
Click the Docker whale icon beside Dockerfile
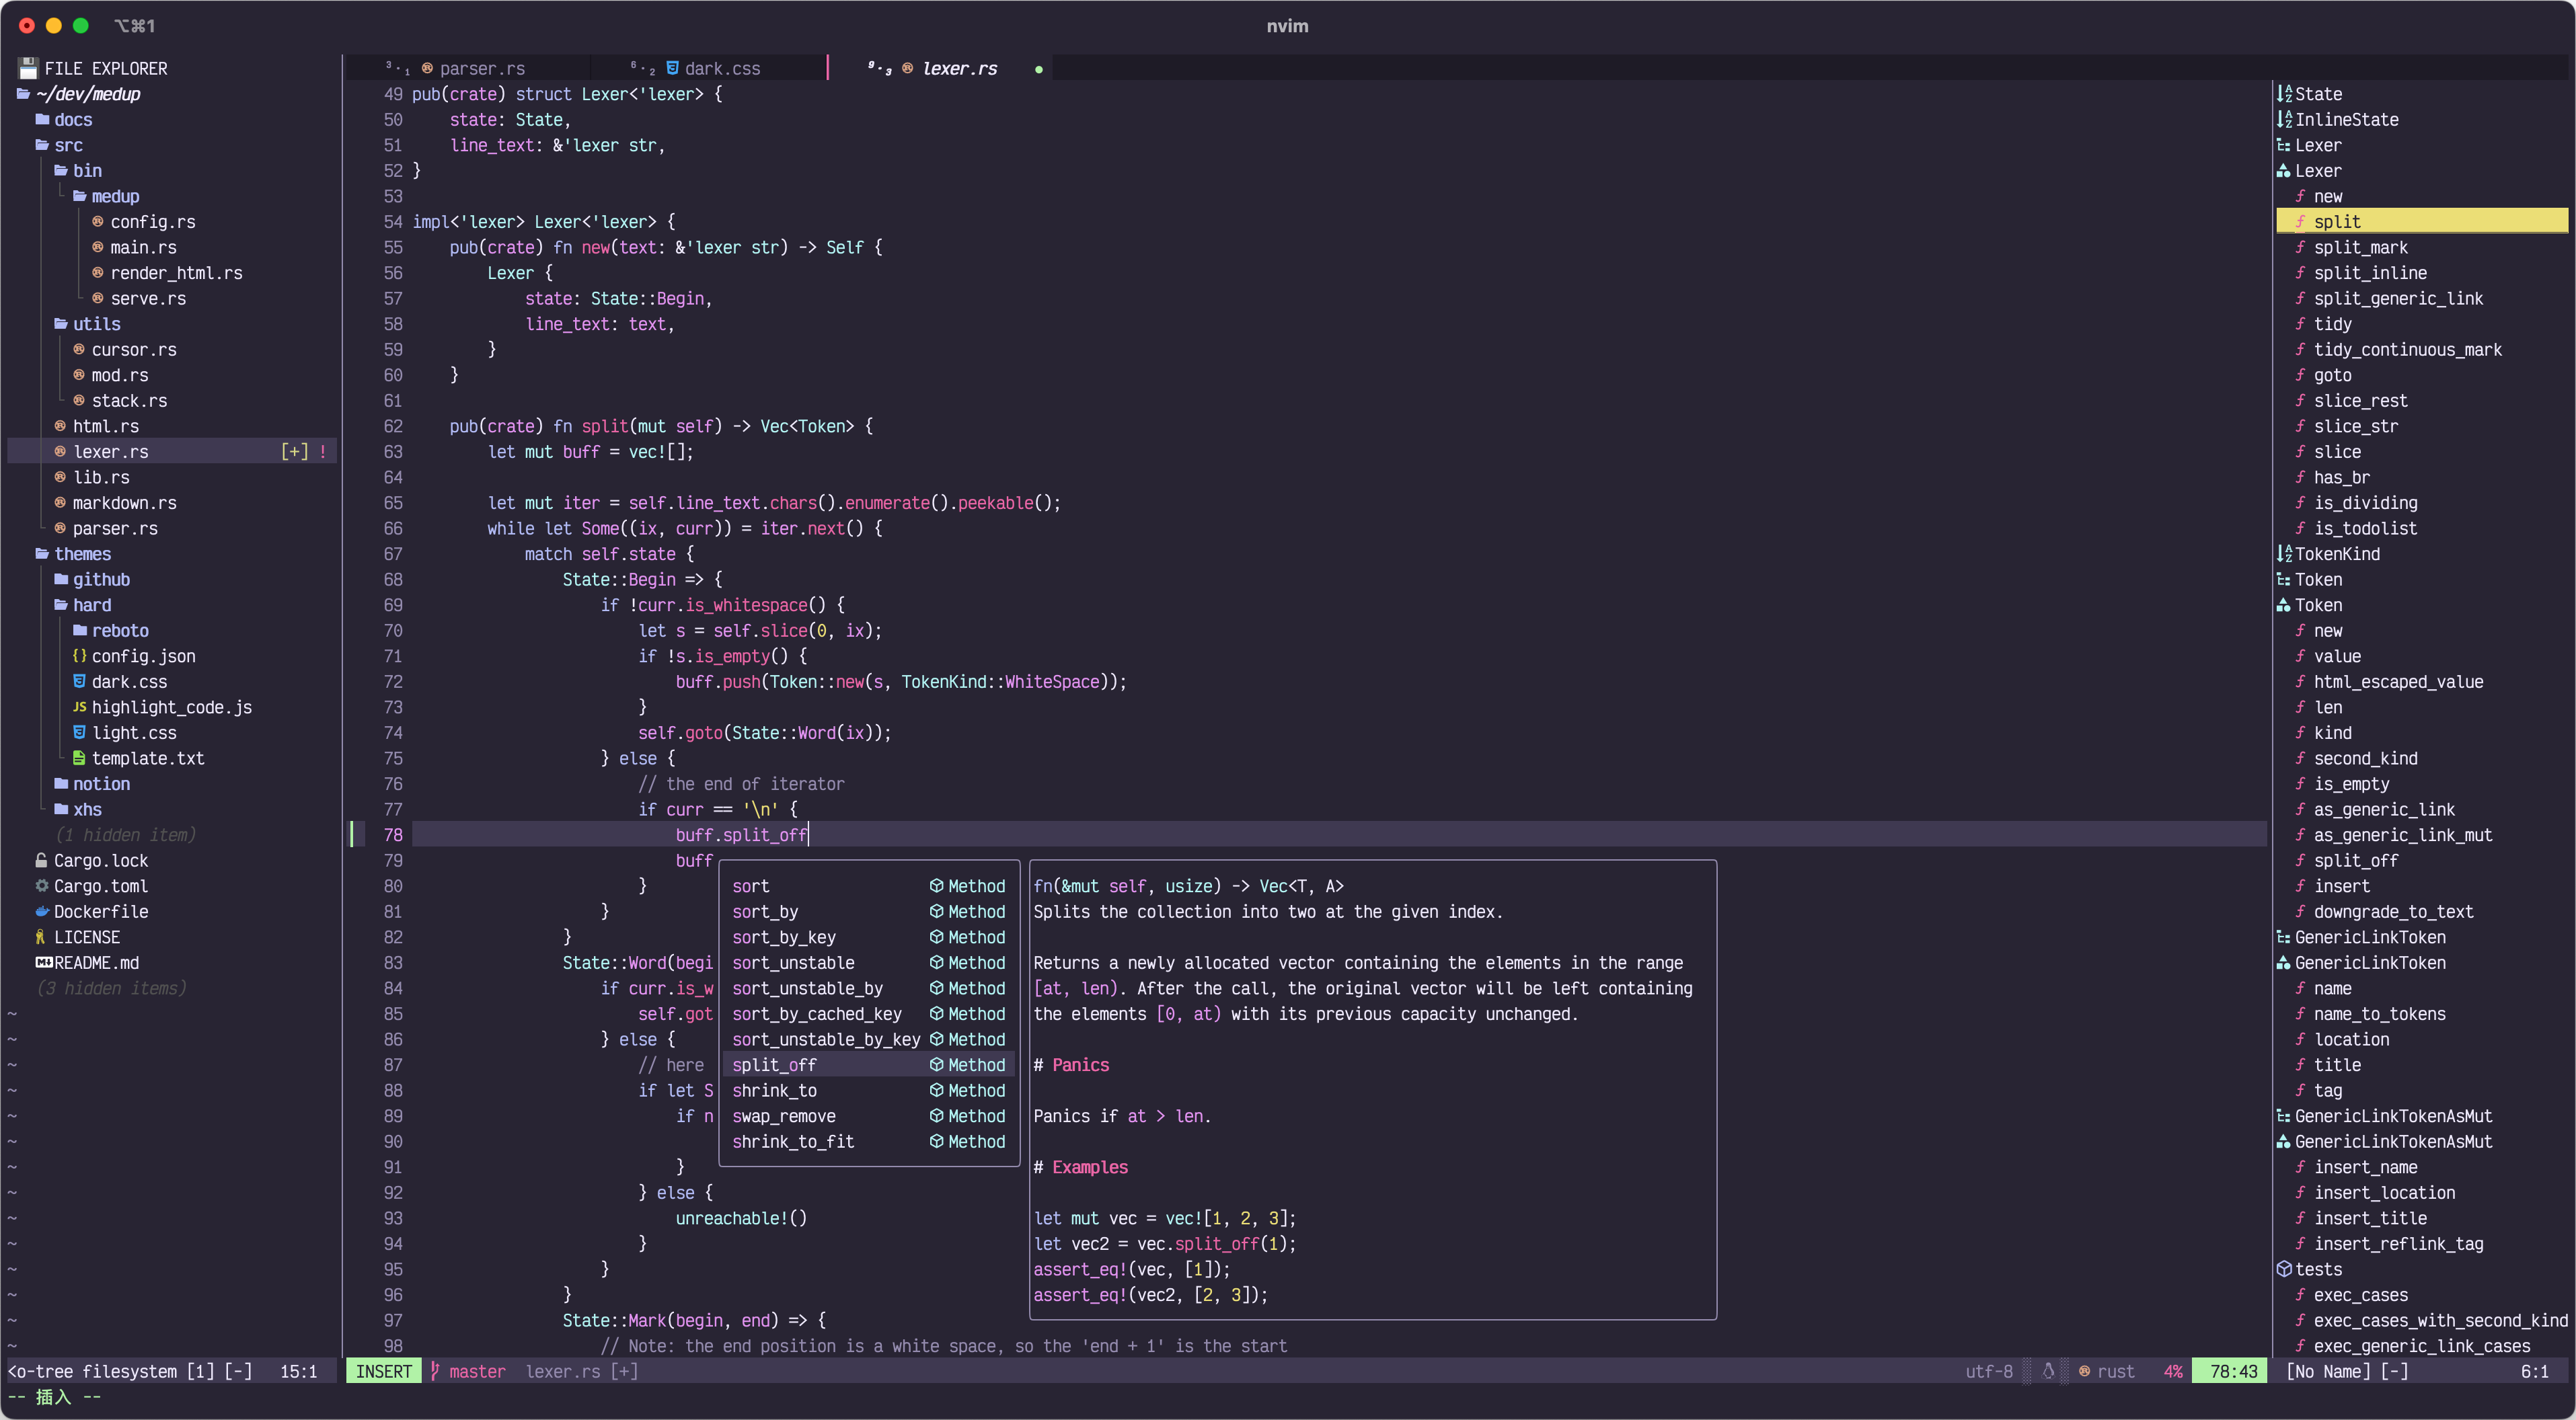[41, 911]
